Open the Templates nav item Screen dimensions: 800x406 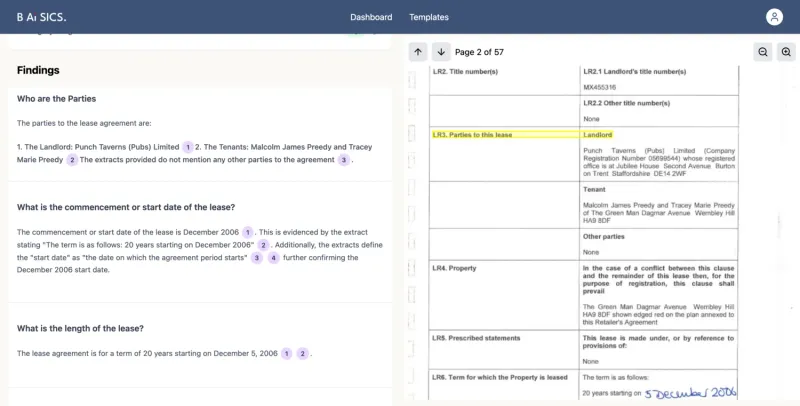429,17
